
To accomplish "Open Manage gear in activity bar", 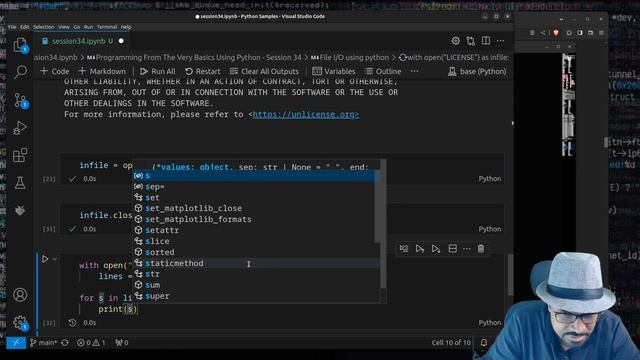I will pos(20,323).
